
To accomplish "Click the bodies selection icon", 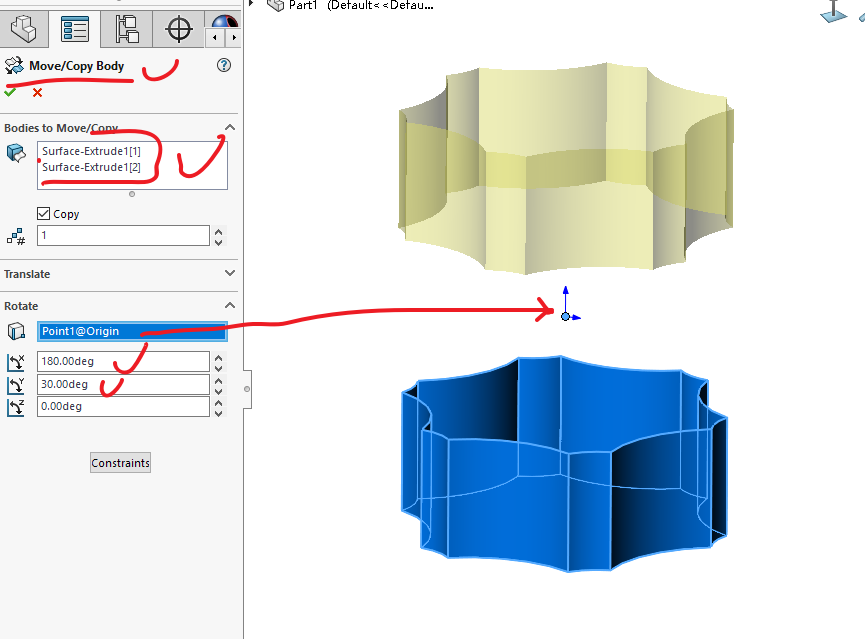I will pyautogui.click(x=16, y=153).
